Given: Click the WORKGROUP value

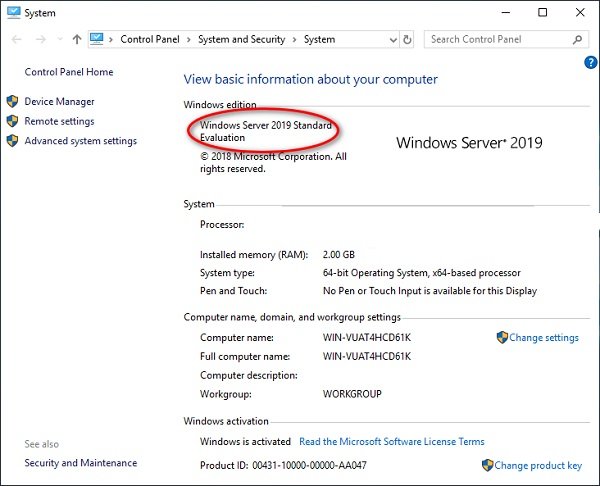Looking at the screenshot, I should click(x=352, y=394).
